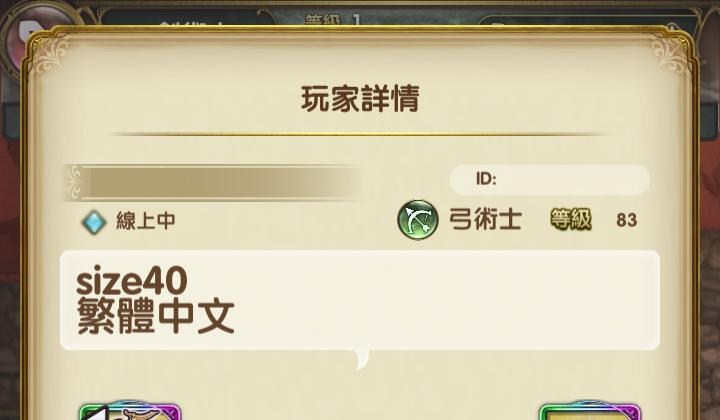Click the scroll ornament on name bar
The image size is (720, 420).
[x=73, y=182]
